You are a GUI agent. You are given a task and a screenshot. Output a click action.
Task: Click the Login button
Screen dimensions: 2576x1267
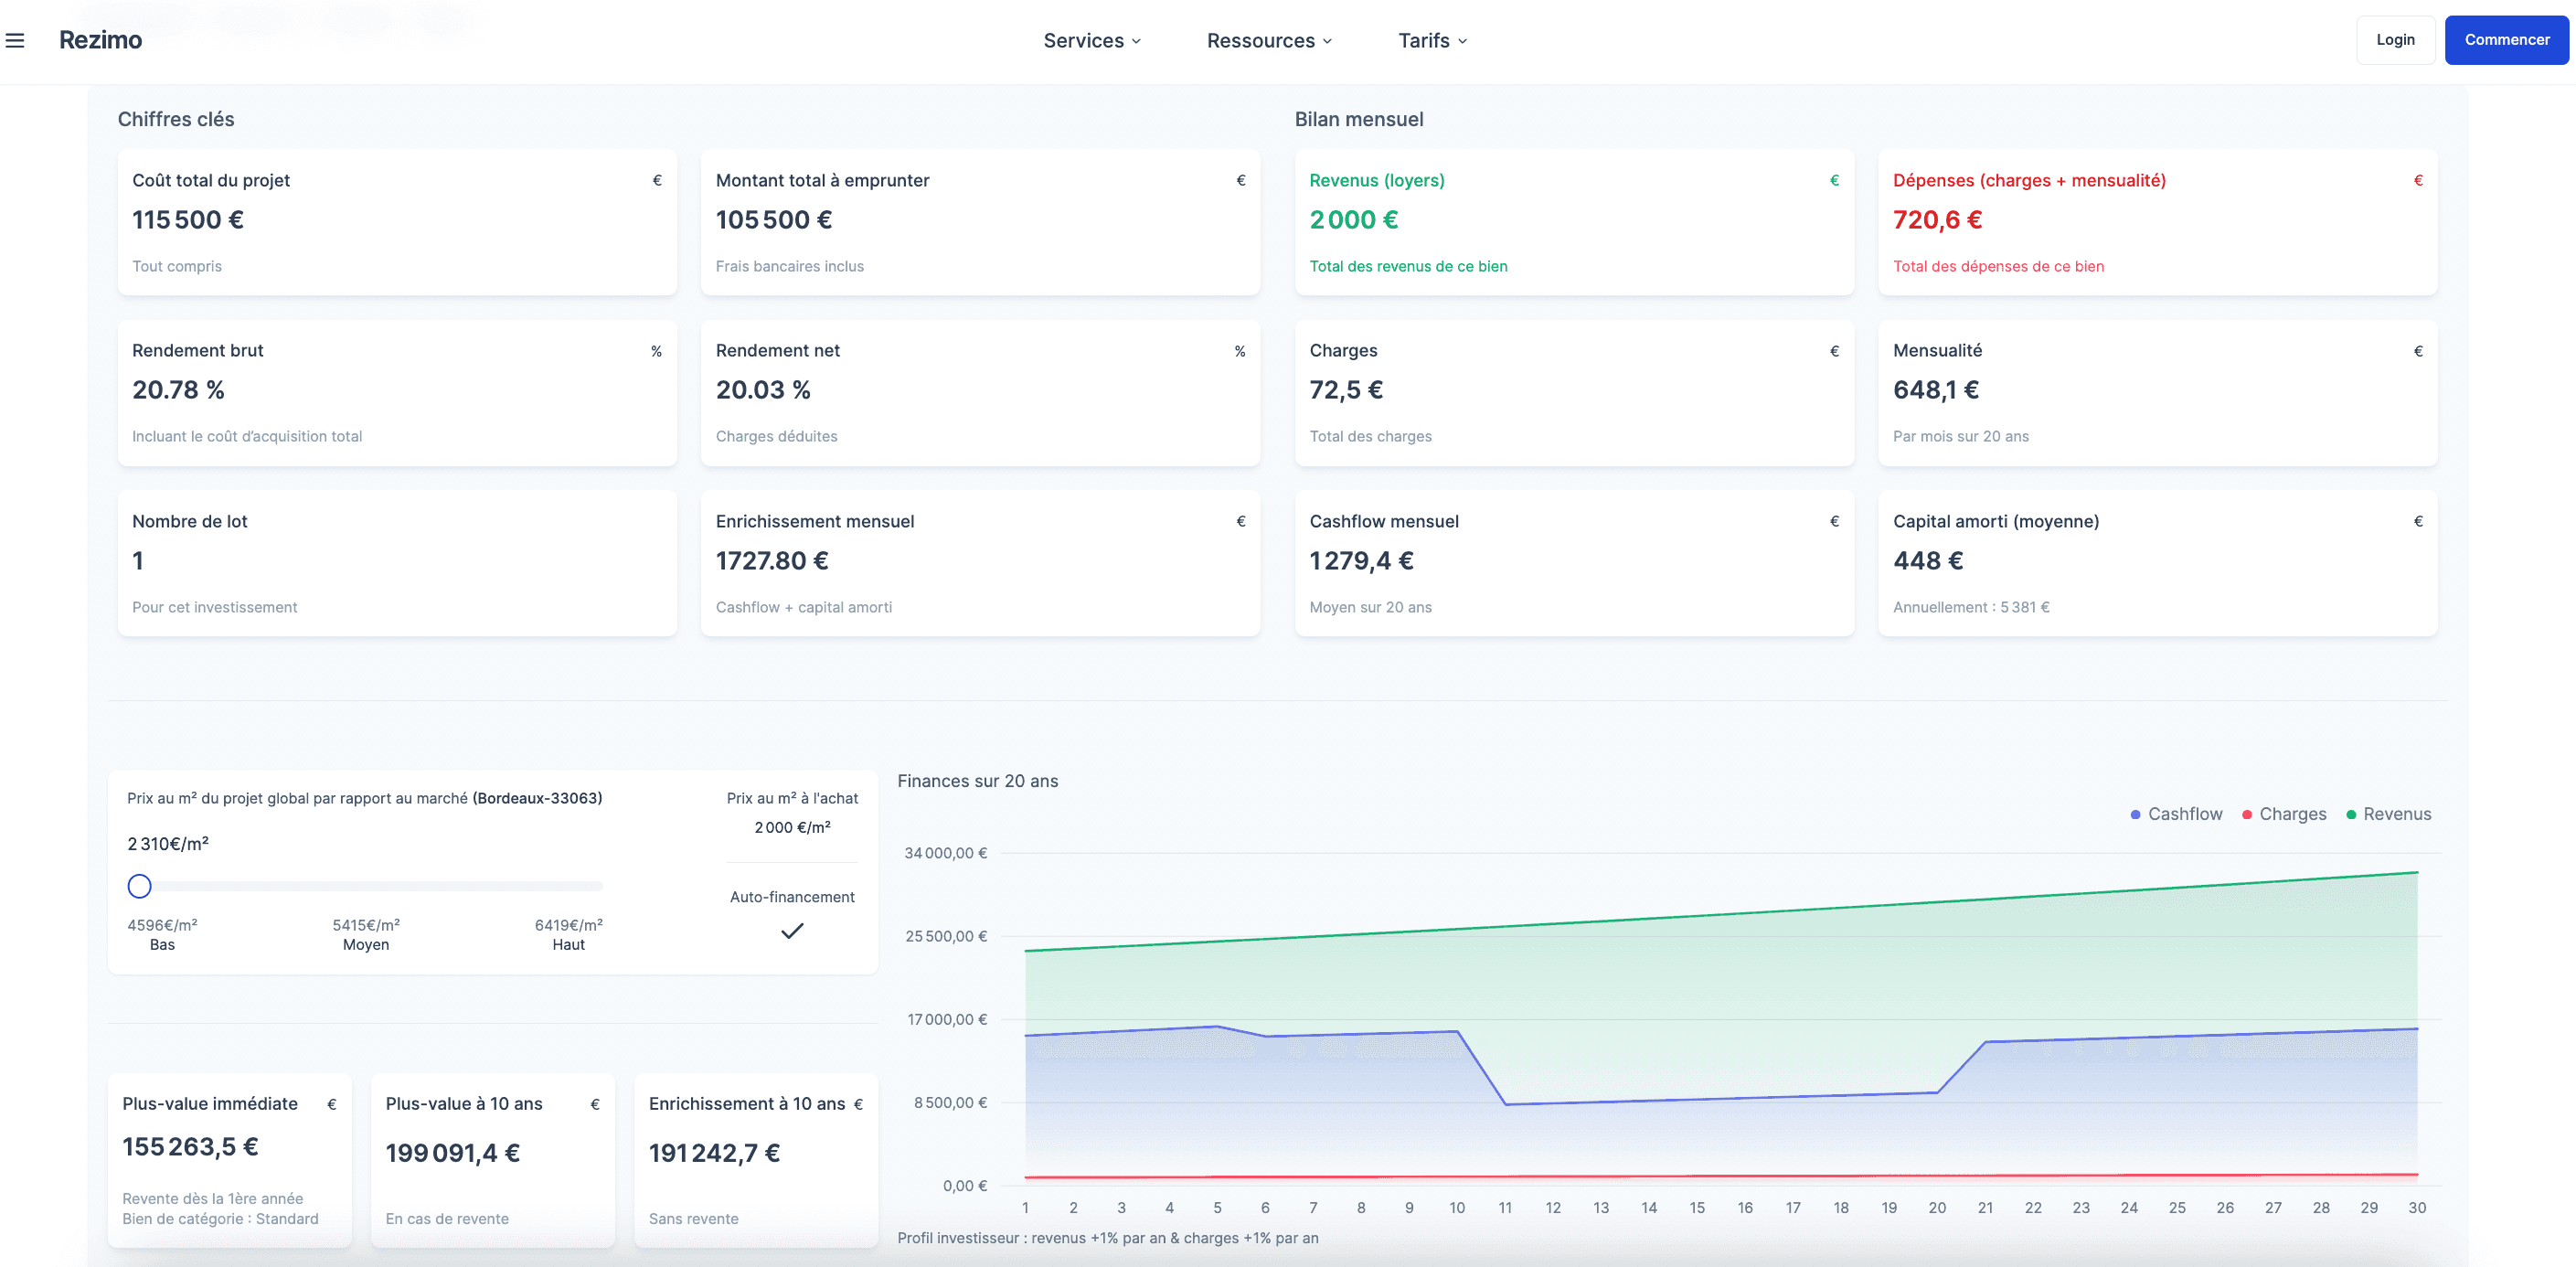(2395, 40)
